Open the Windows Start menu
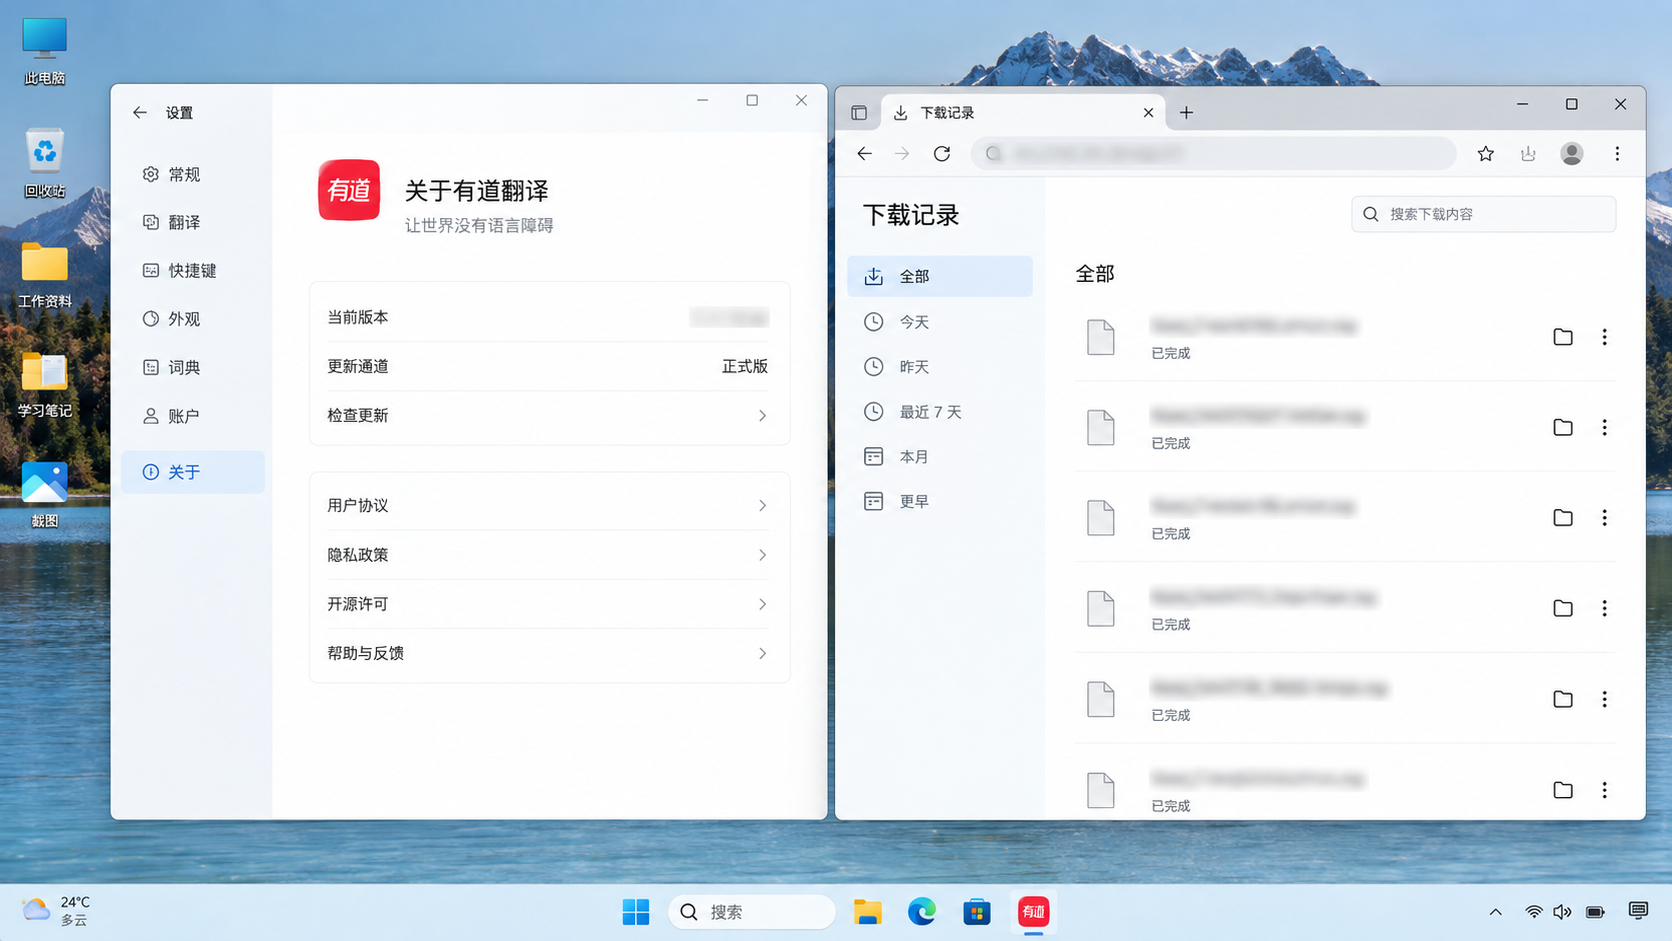Viewport: 1672px width, 941px height. 636,912
